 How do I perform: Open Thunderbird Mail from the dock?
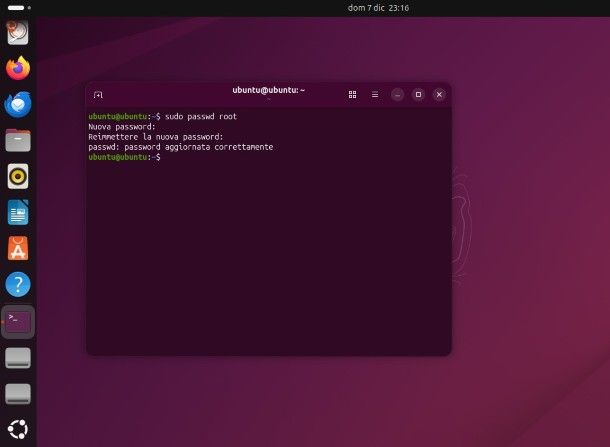click(18, 104)
